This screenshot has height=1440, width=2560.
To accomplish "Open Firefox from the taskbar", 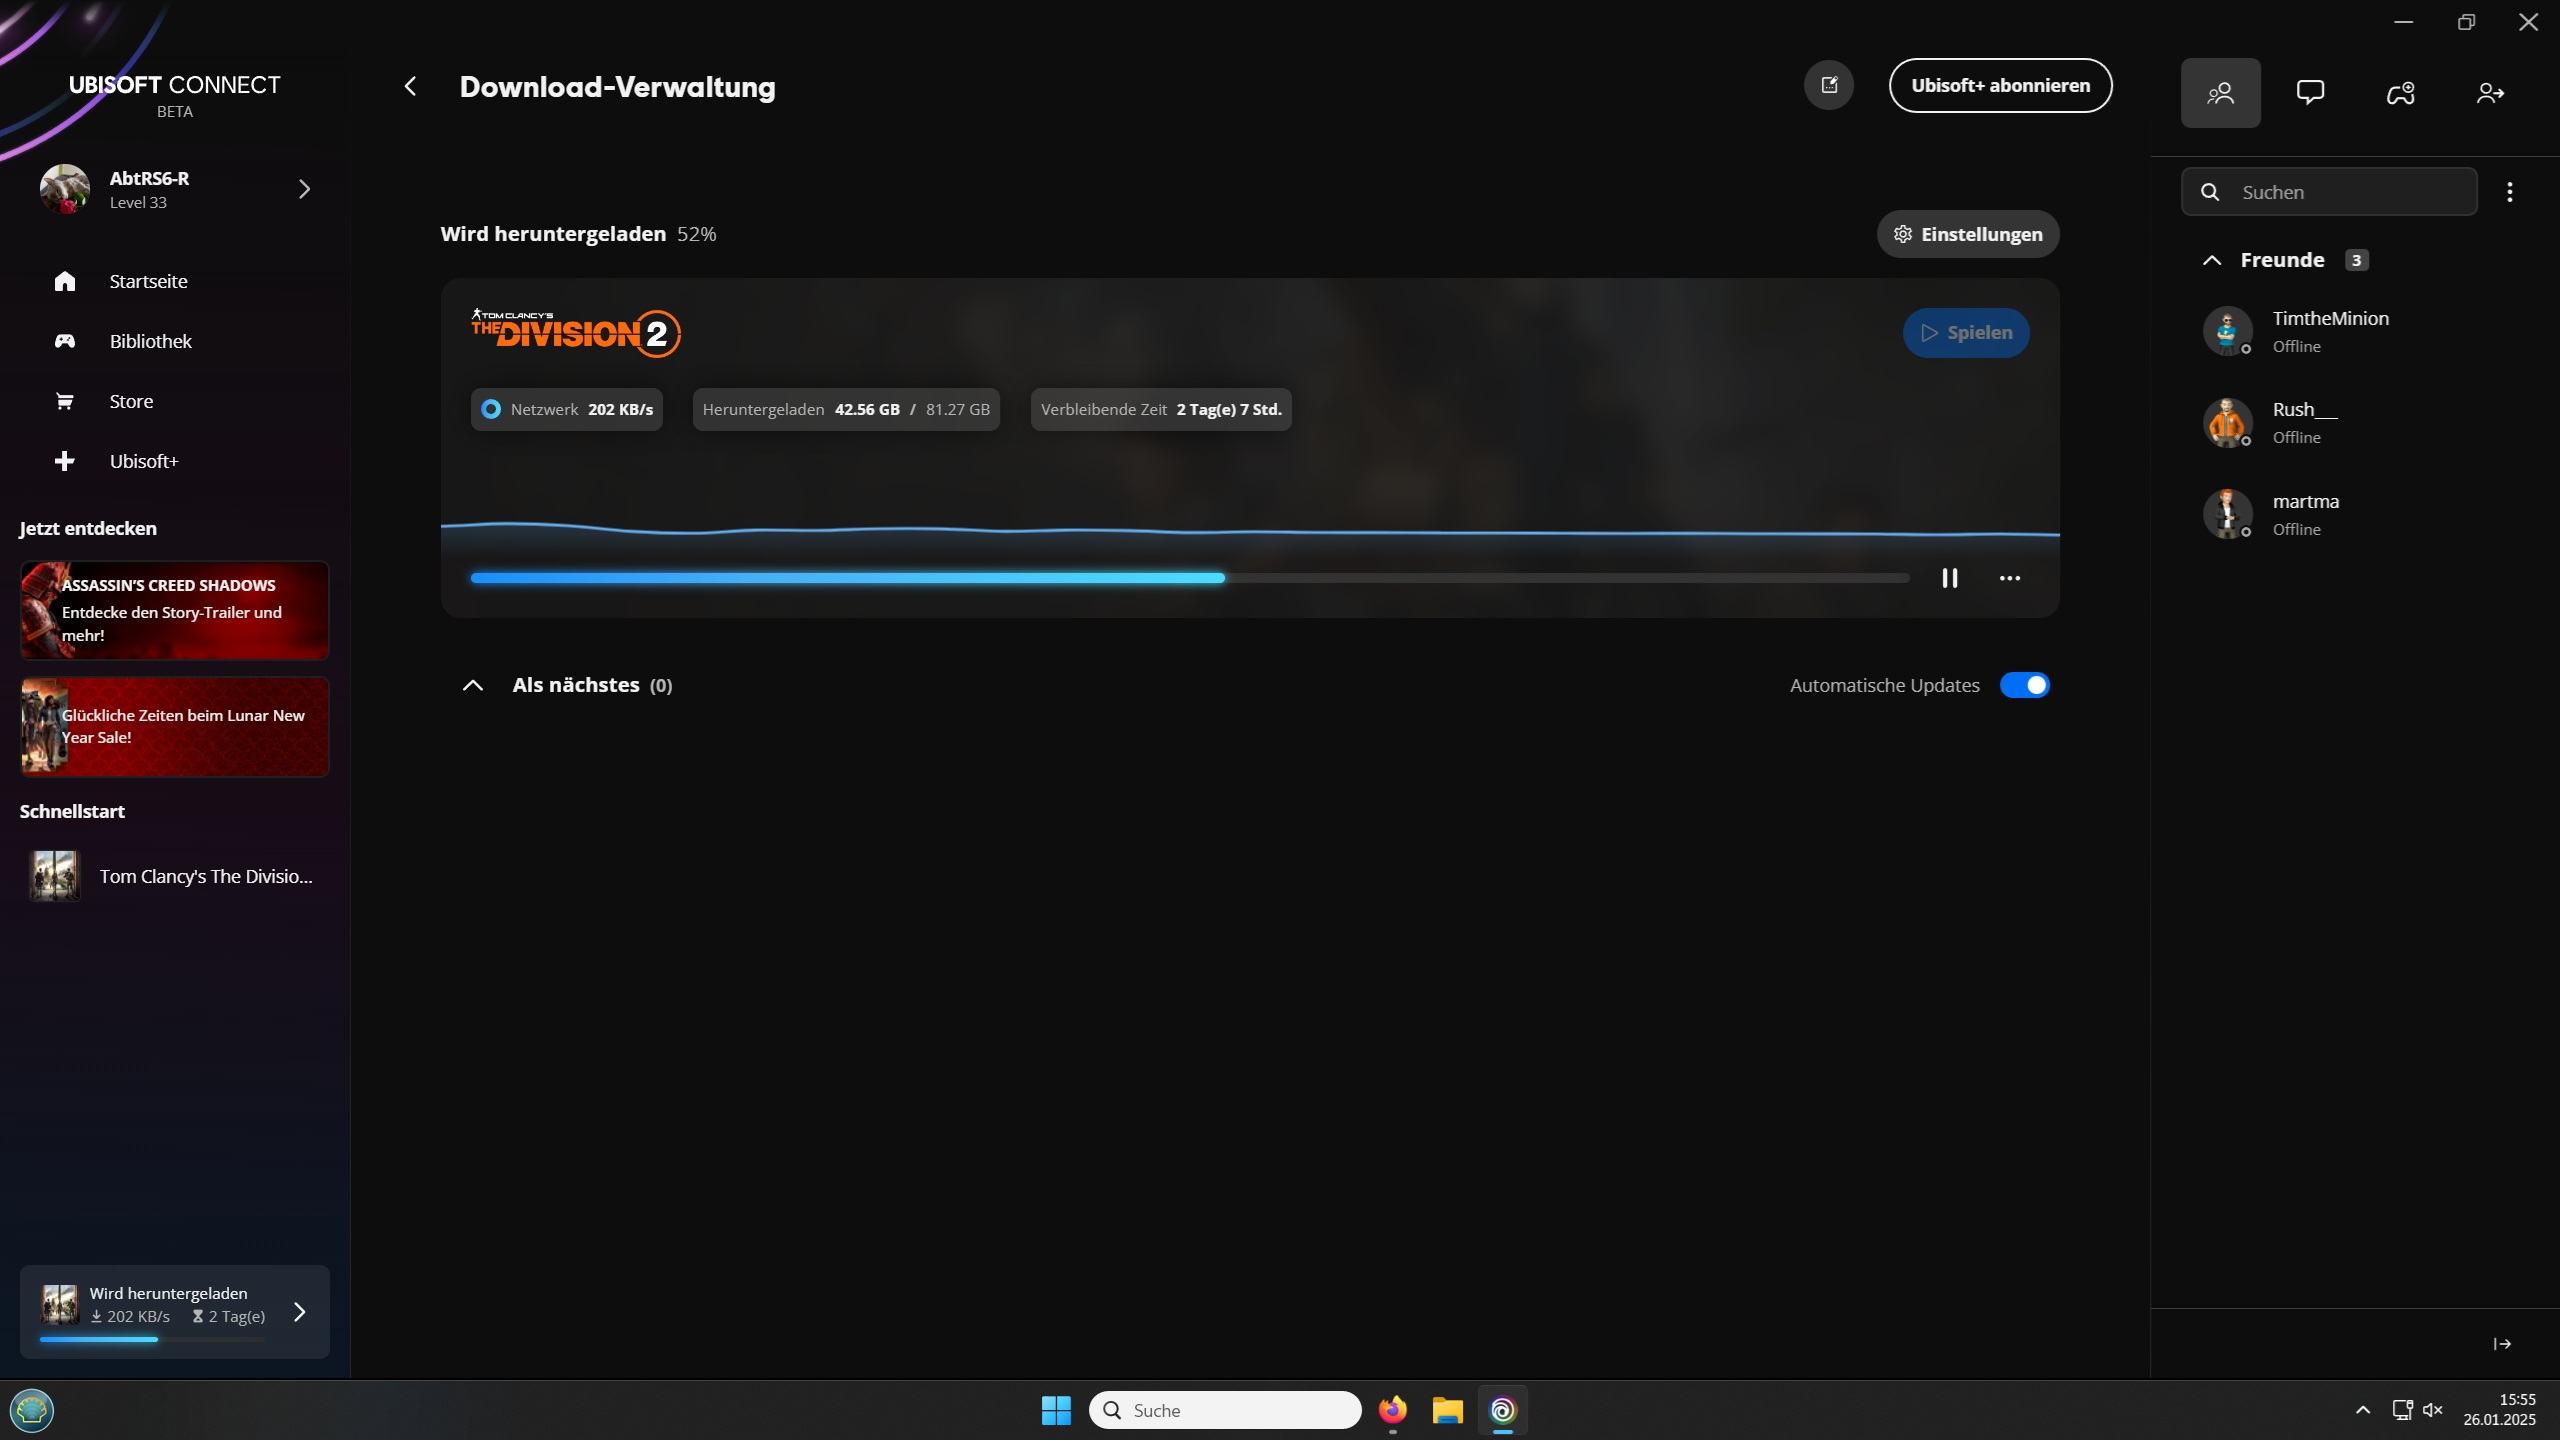I will click(x=1392, y=1410).
